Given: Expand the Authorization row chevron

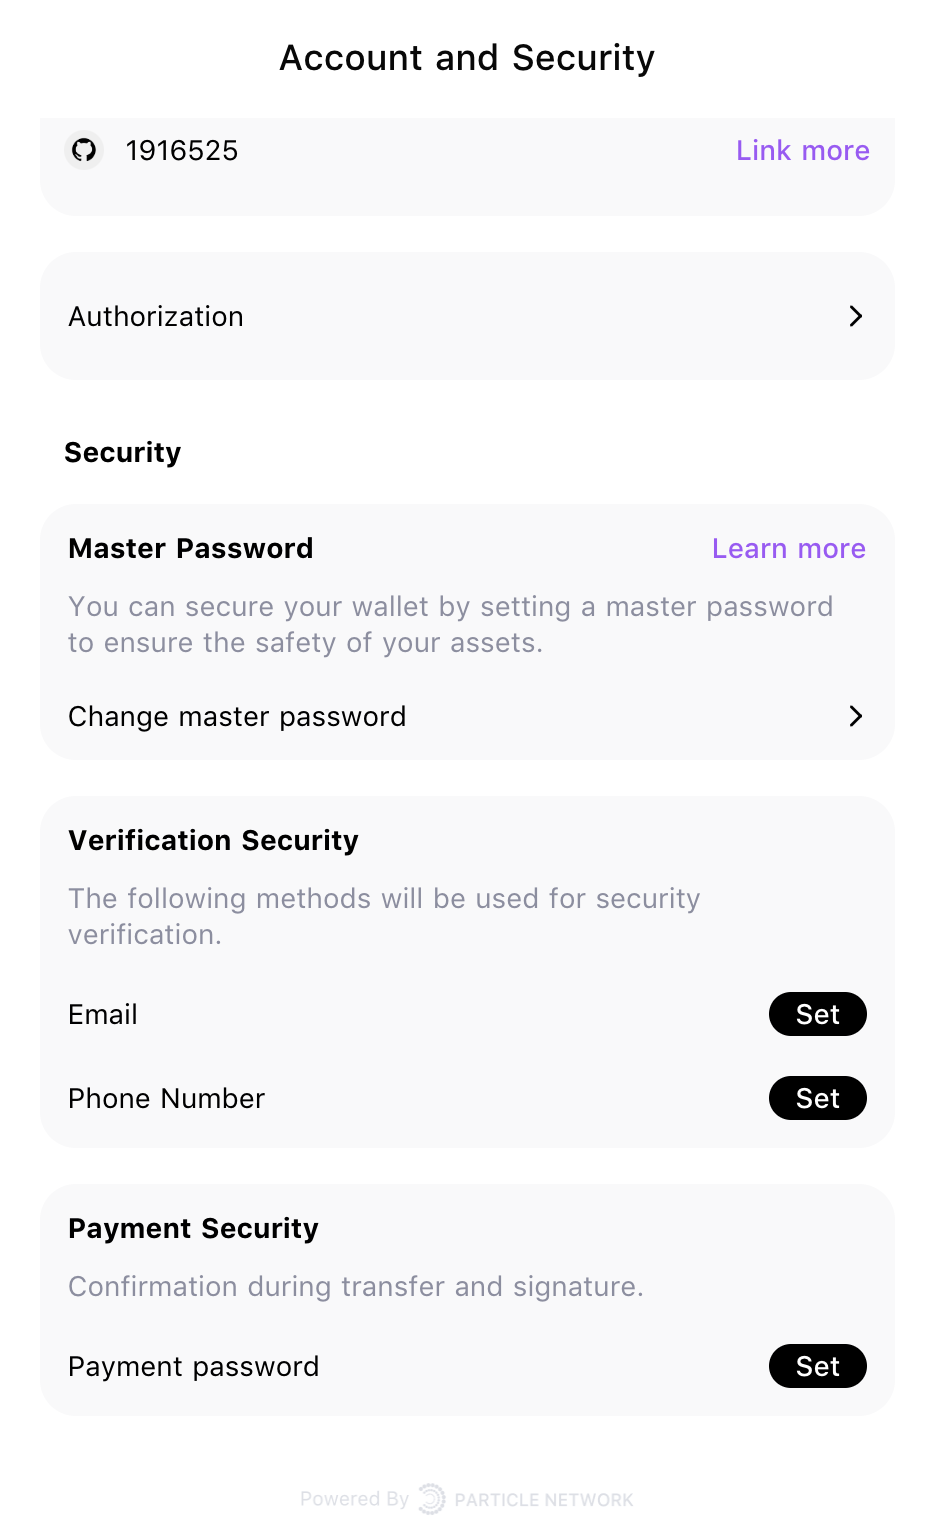Looking at the screenshot, I should (x=856, y=316).
